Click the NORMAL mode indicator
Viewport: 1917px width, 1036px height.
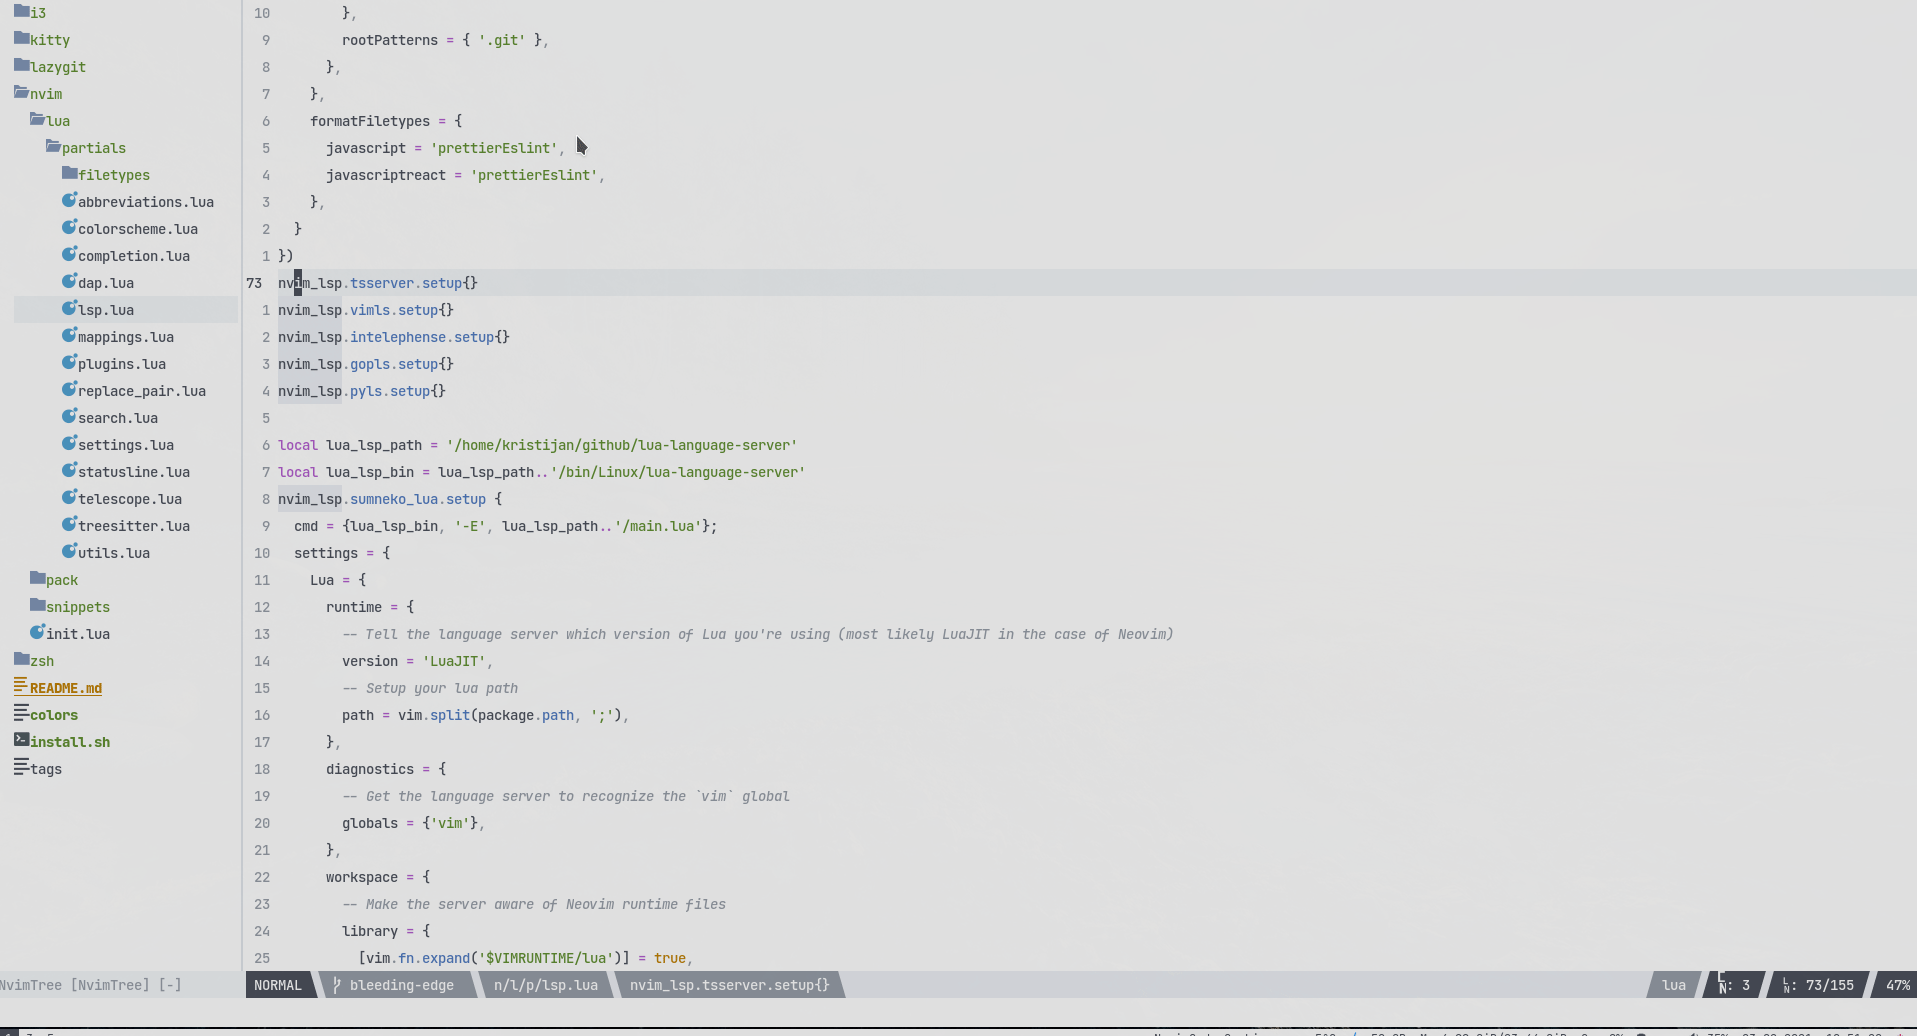278,985
